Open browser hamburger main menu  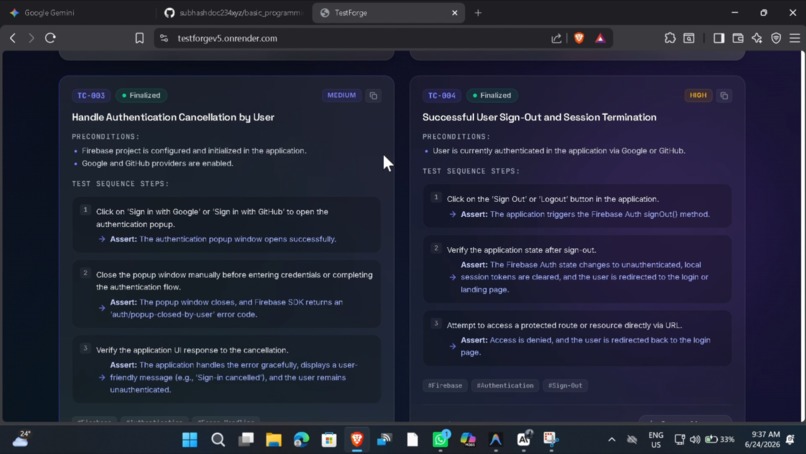(x=795, y=38)
